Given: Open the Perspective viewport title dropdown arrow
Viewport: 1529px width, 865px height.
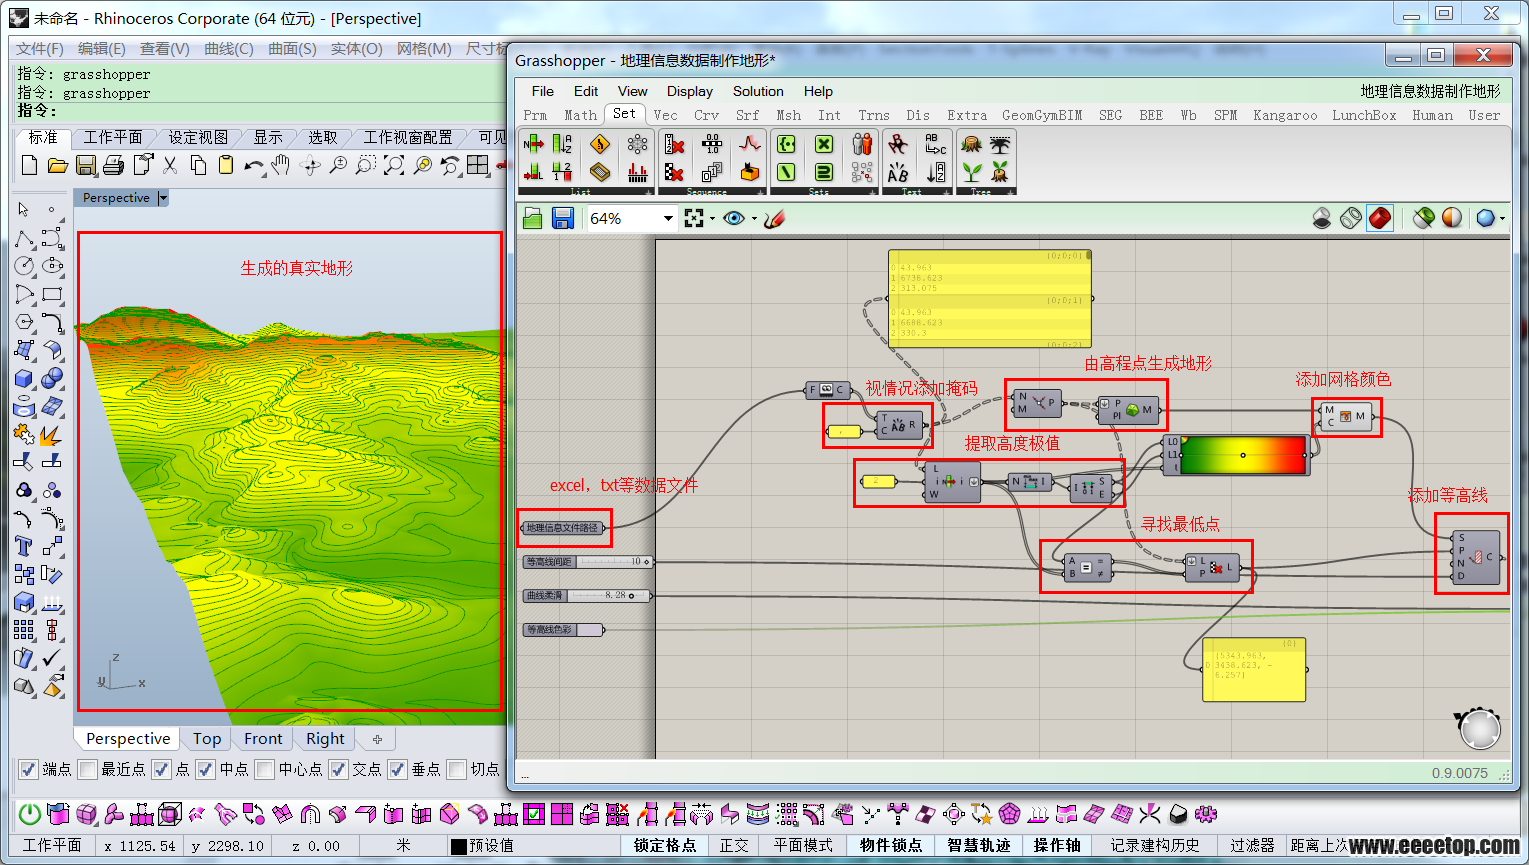Looking at the screenshot, I should point(163,198).
